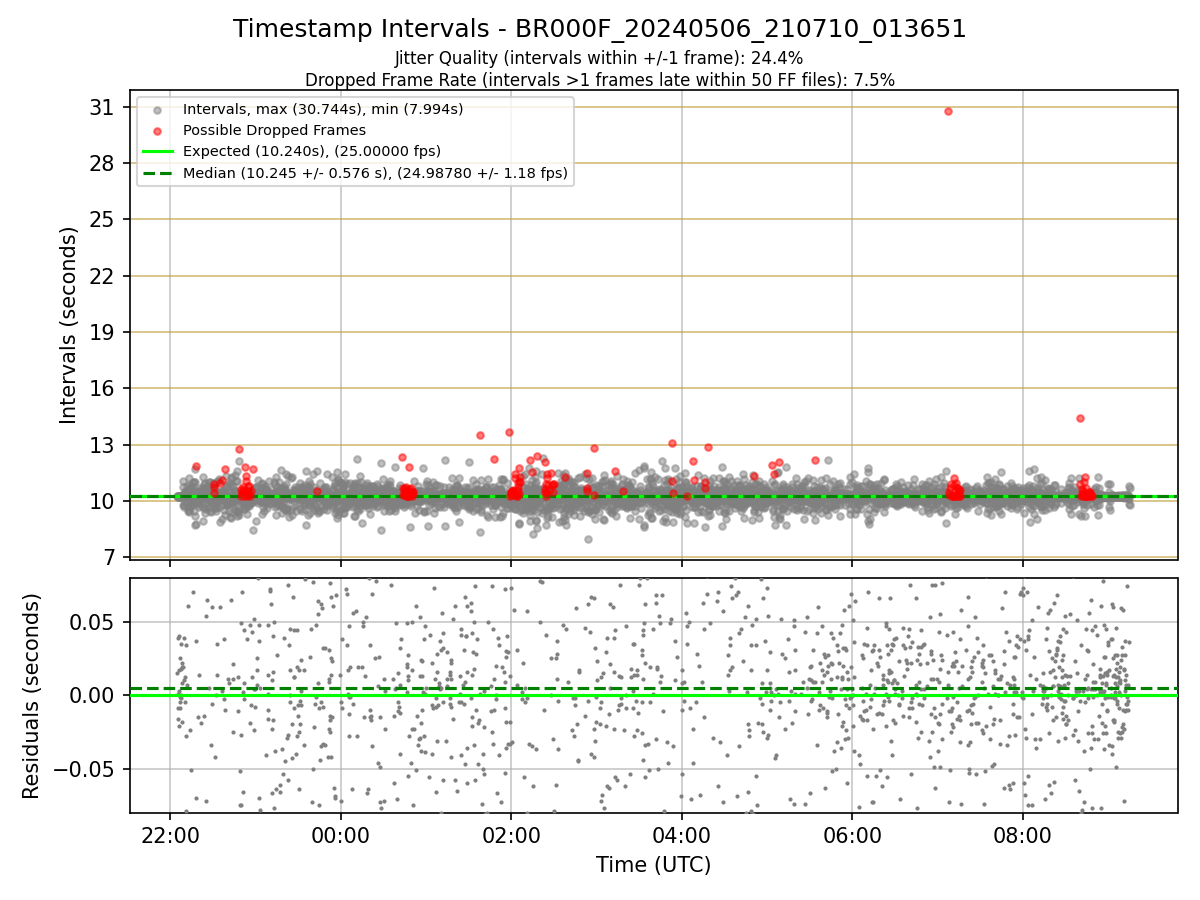This screenshot has height=900, width=1200.
Task: Click the "0.05" residuals tick label
Action: [94, 621]
